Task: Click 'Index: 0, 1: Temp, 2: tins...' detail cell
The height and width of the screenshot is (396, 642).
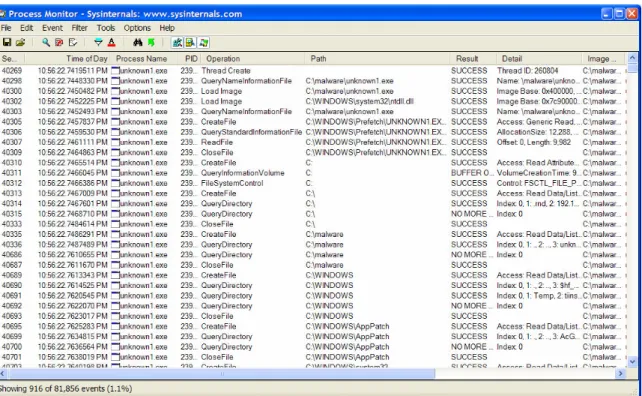Action: pyautogui.click(x=538, y=296)
